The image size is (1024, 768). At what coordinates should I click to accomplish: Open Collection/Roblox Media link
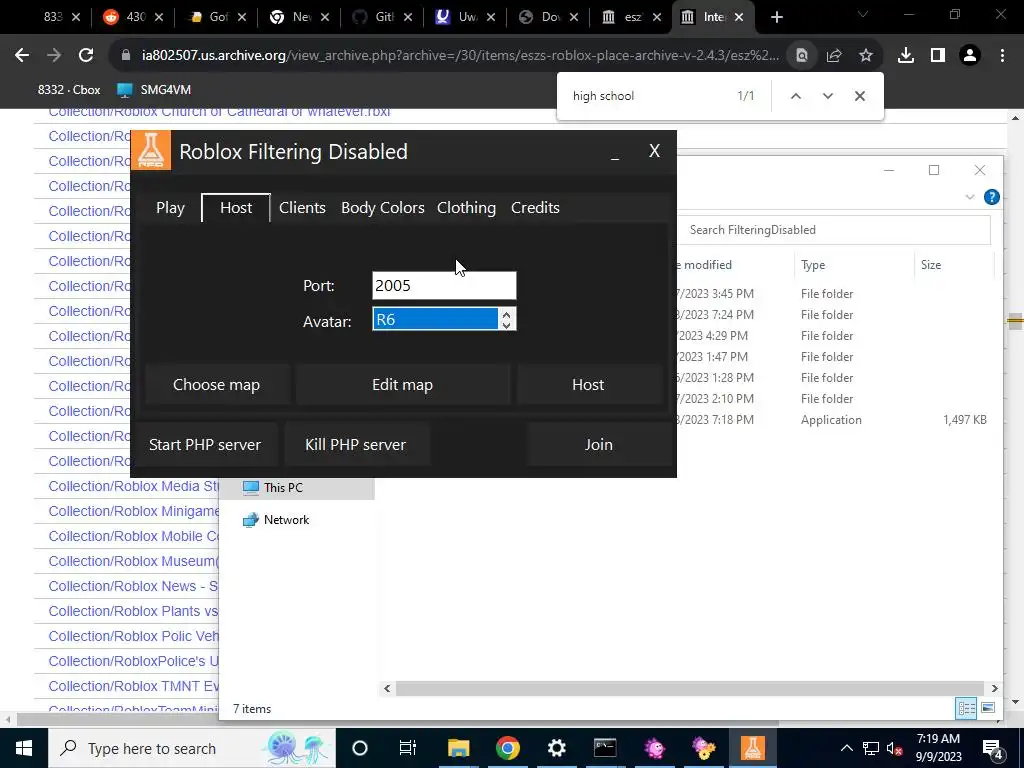[x=133, y=486]
